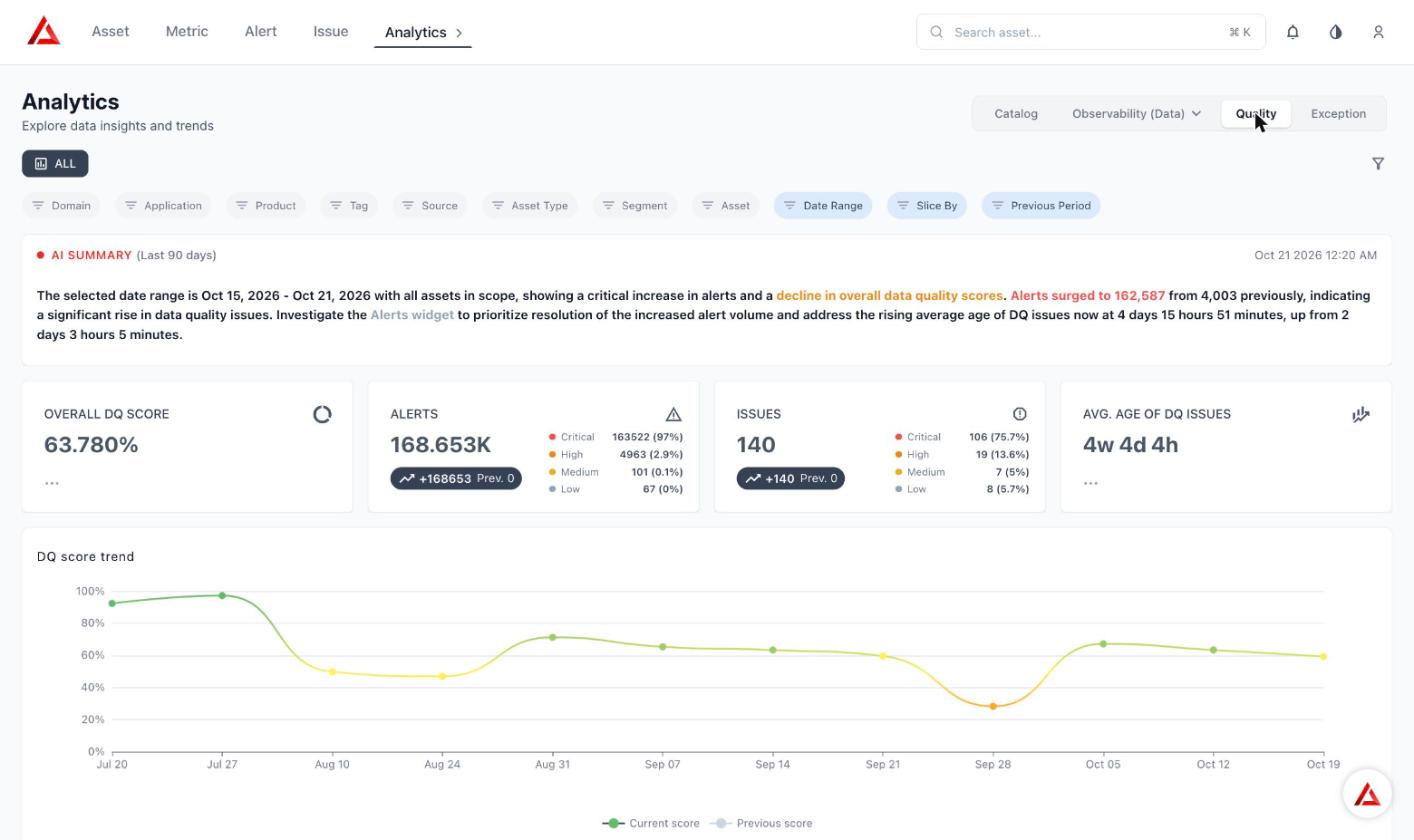Open the user profile icon

point(1379,32)
